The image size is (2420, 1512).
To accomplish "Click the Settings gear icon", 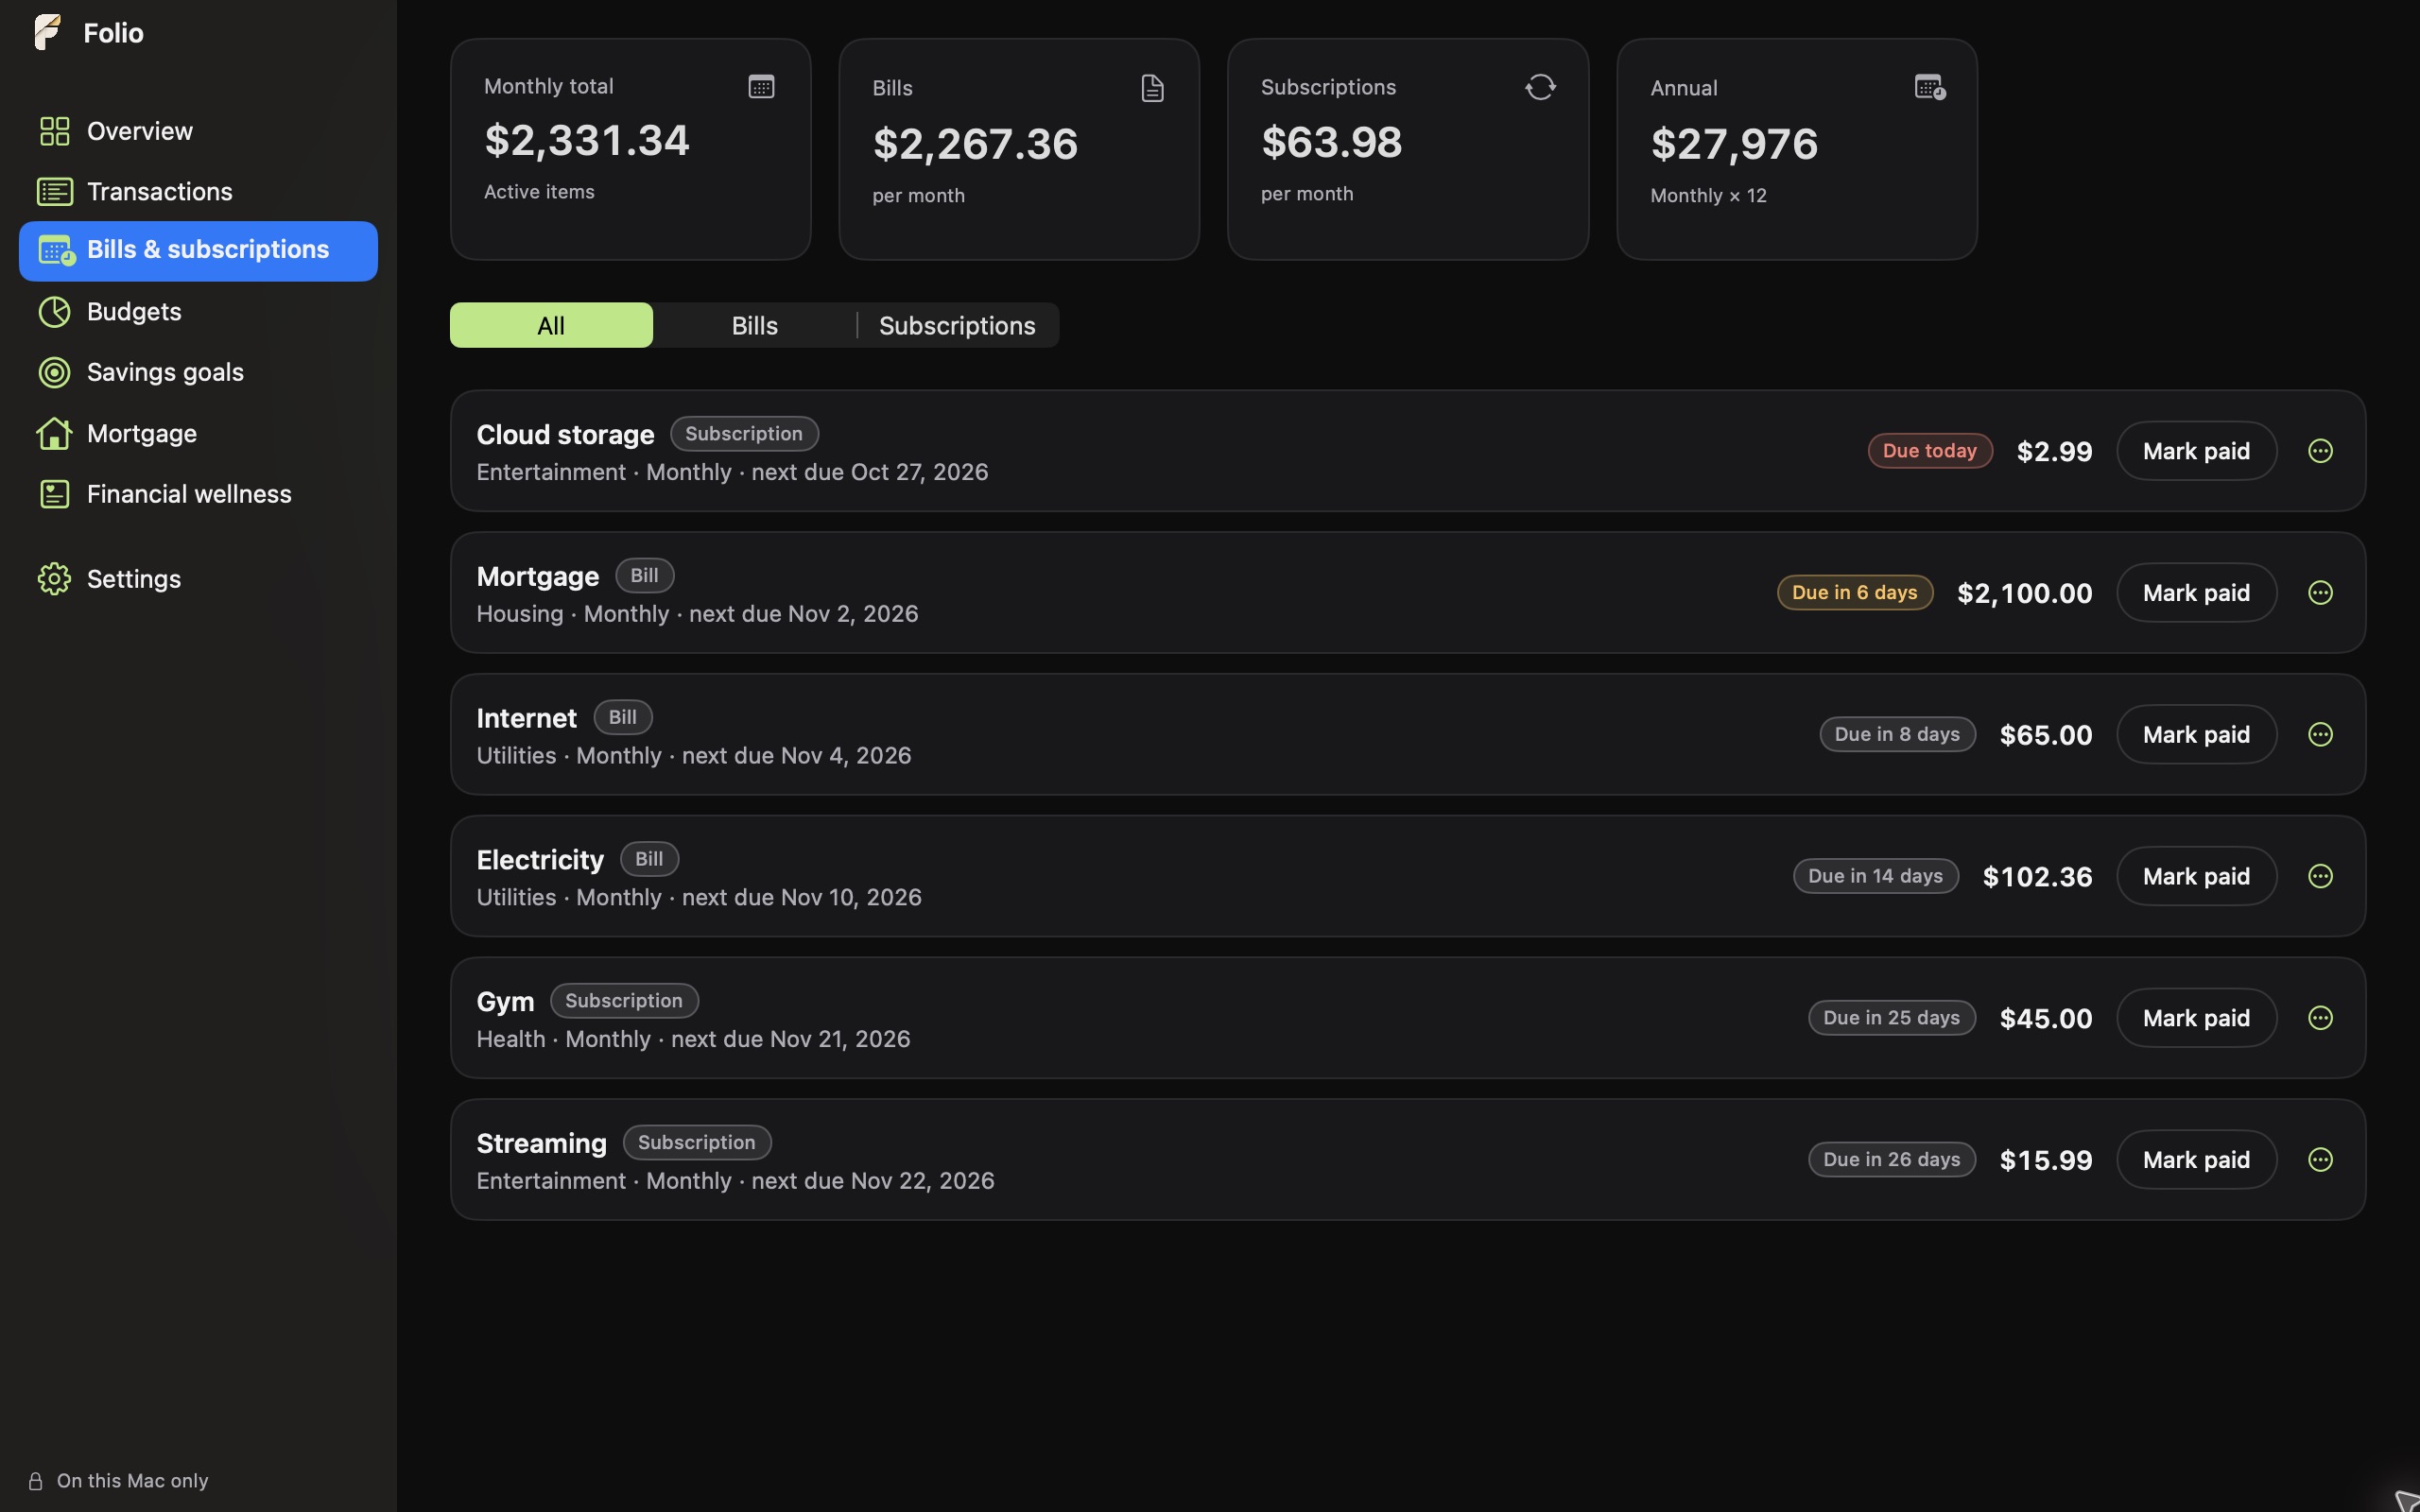I will [54, 579].
